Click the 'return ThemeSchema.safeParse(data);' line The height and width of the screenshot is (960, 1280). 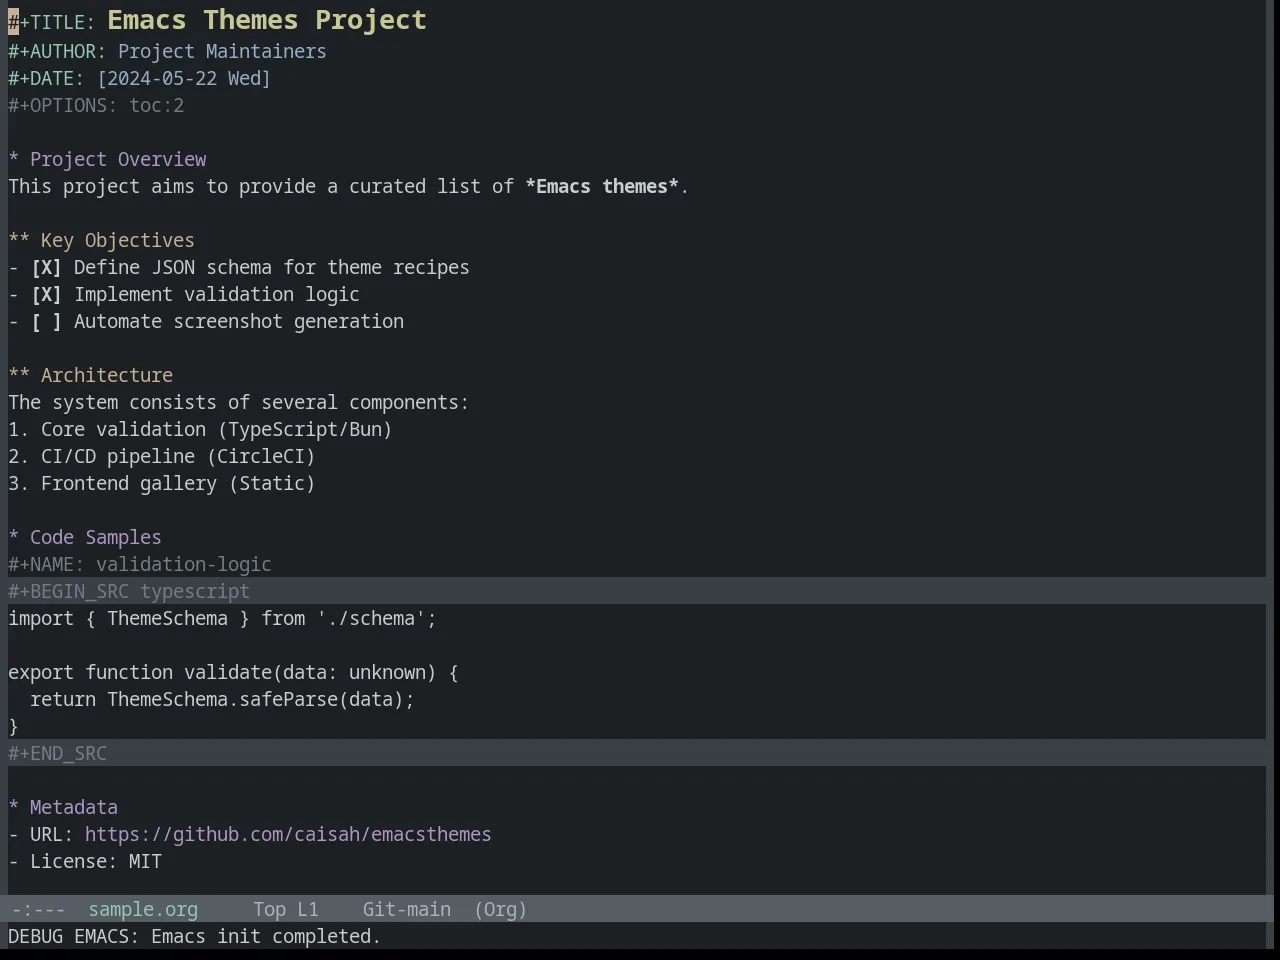click(222, 699)
